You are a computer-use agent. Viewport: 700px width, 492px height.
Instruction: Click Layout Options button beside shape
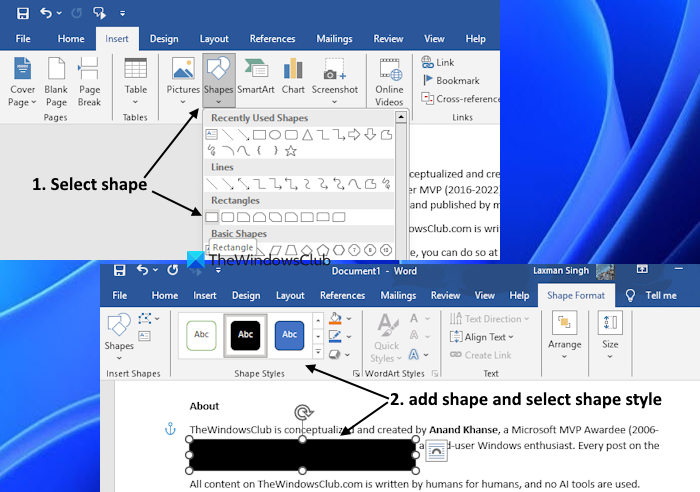(x=436, y=450)
